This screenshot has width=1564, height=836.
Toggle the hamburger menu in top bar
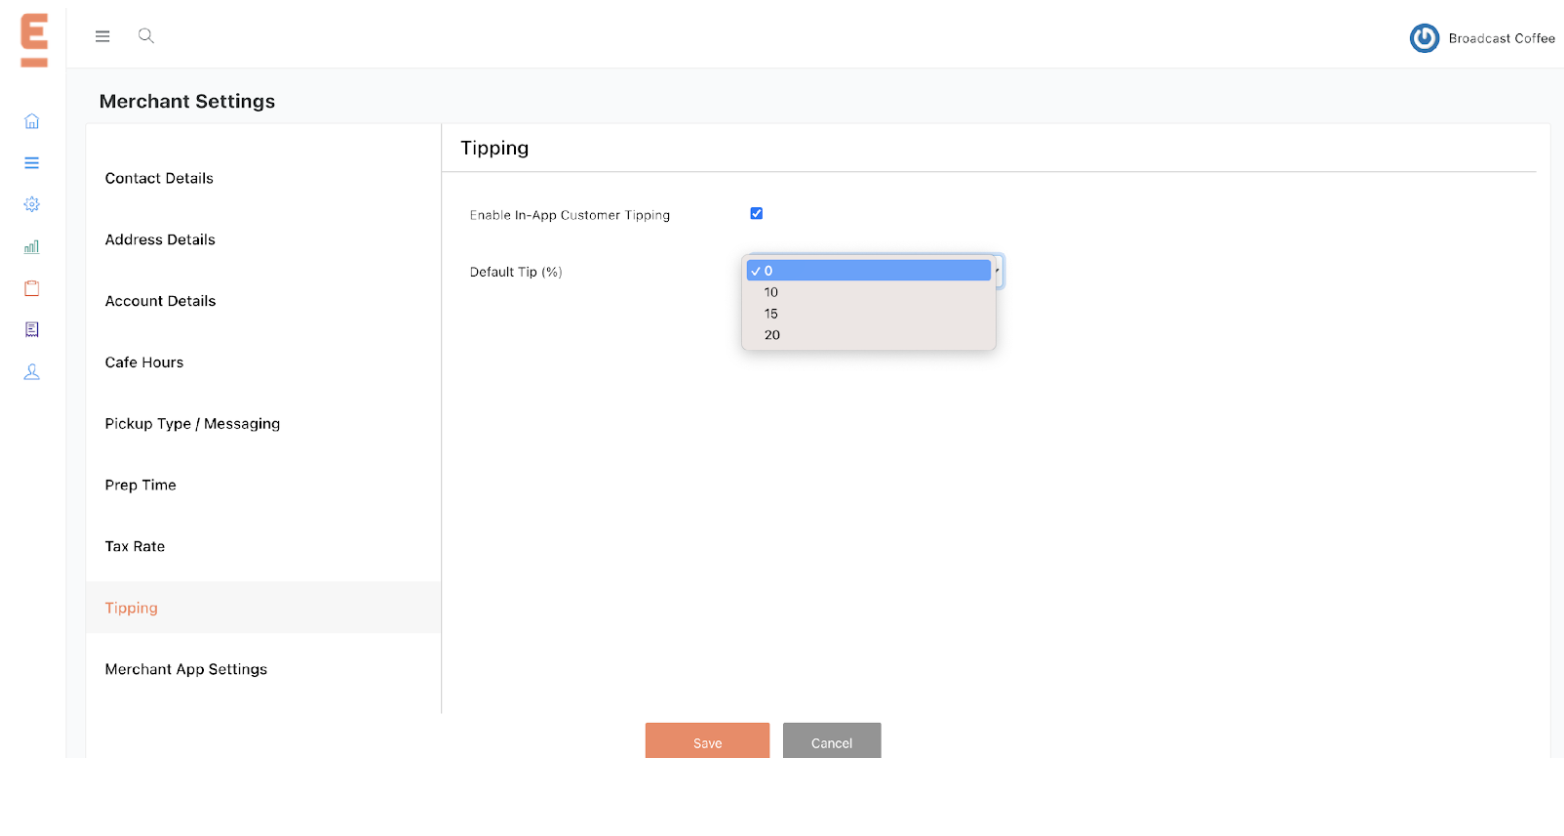(102, 36)
